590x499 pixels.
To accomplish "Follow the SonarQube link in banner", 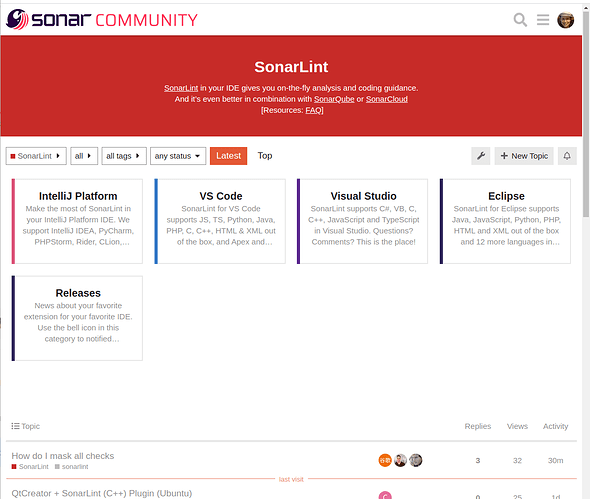I will pyautogui.click(x=334, y=99).
